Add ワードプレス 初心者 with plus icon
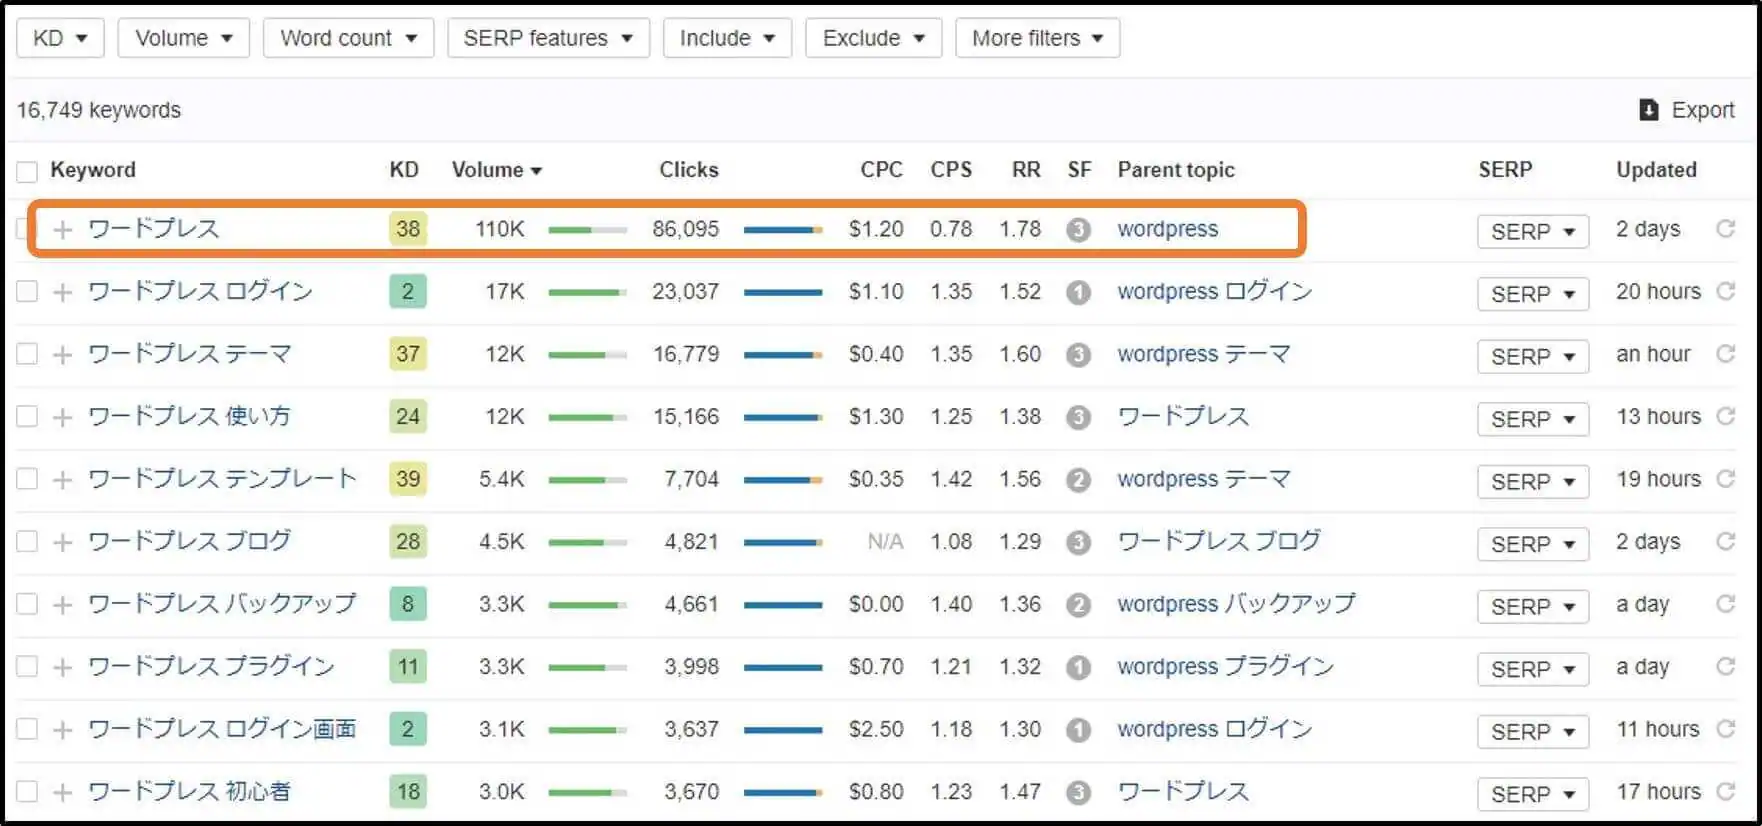1762x826 pixels. [x=63, y=792]
